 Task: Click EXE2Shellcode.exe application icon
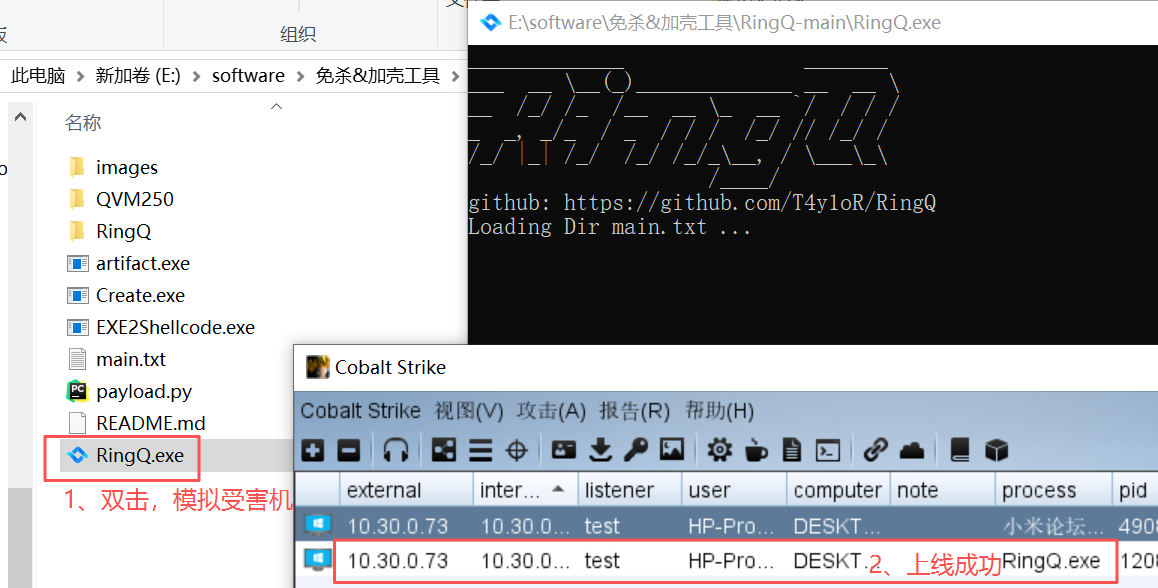78,327
